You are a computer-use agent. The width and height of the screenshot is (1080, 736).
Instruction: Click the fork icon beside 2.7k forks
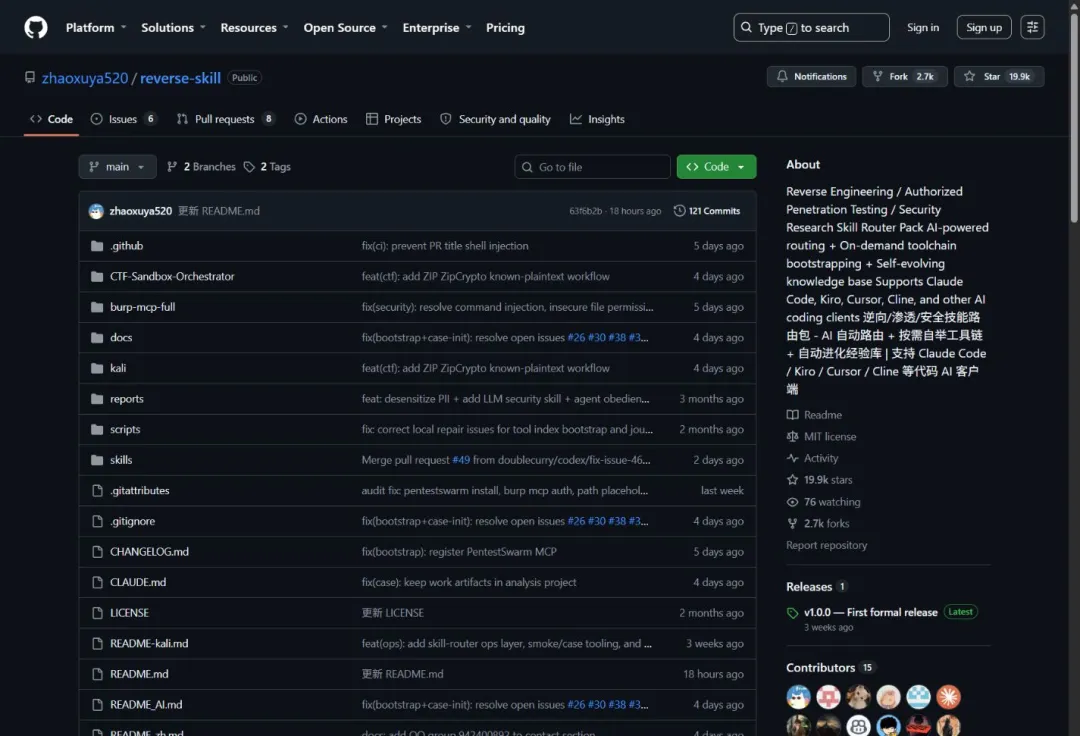(x=792, y=523)
